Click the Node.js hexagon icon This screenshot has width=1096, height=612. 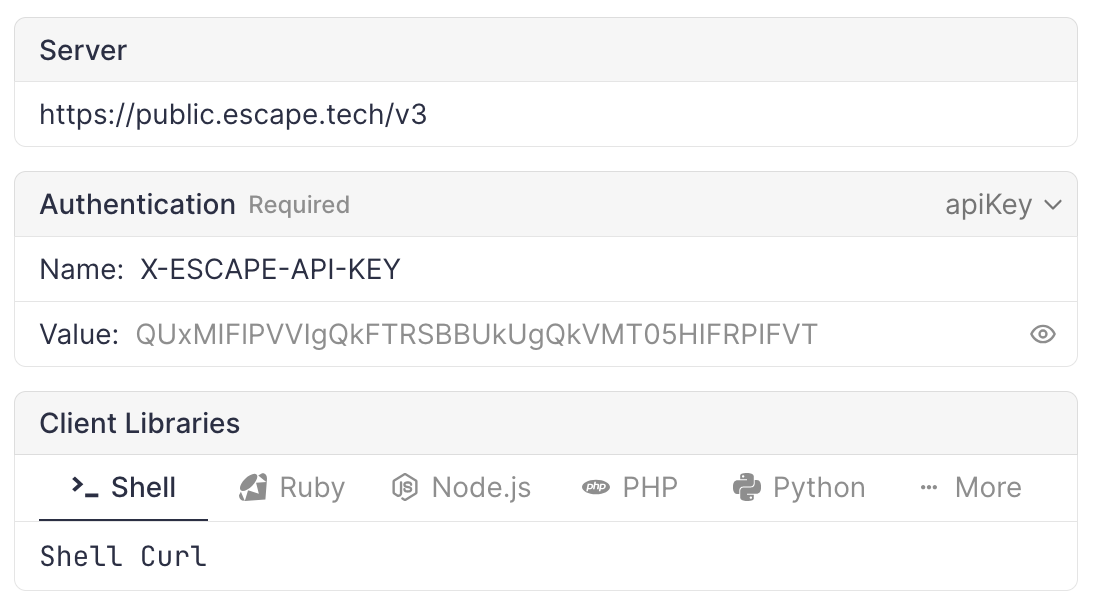pyautogui.click(x=403, y=487)
